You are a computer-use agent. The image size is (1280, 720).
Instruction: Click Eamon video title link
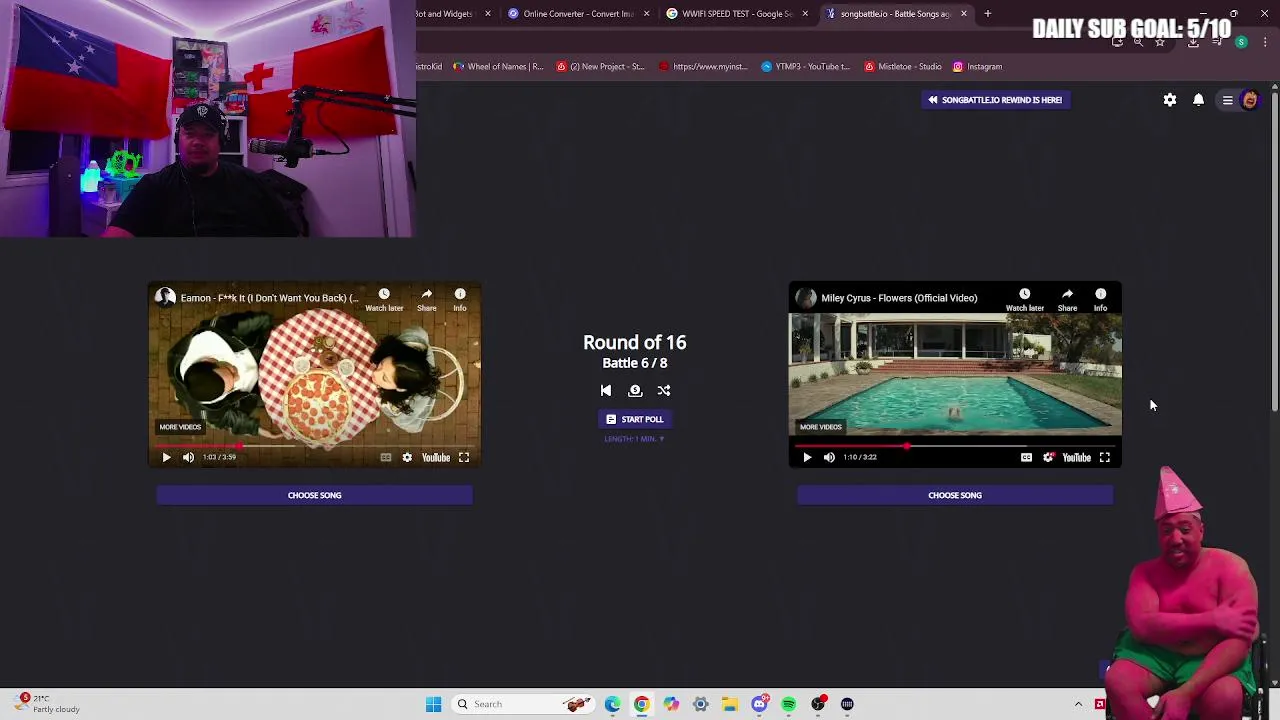269,298
